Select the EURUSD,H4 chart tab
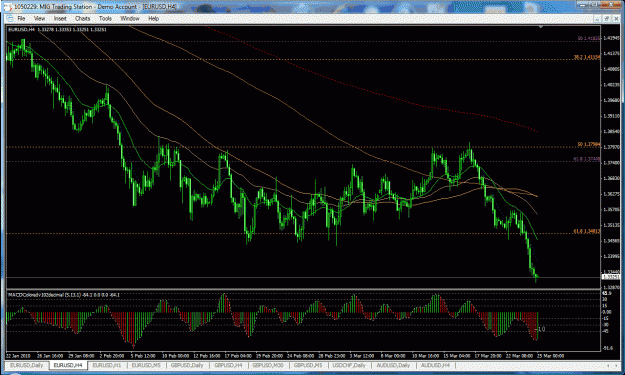This screenshot has width=625, height=375. pos(68,365)
